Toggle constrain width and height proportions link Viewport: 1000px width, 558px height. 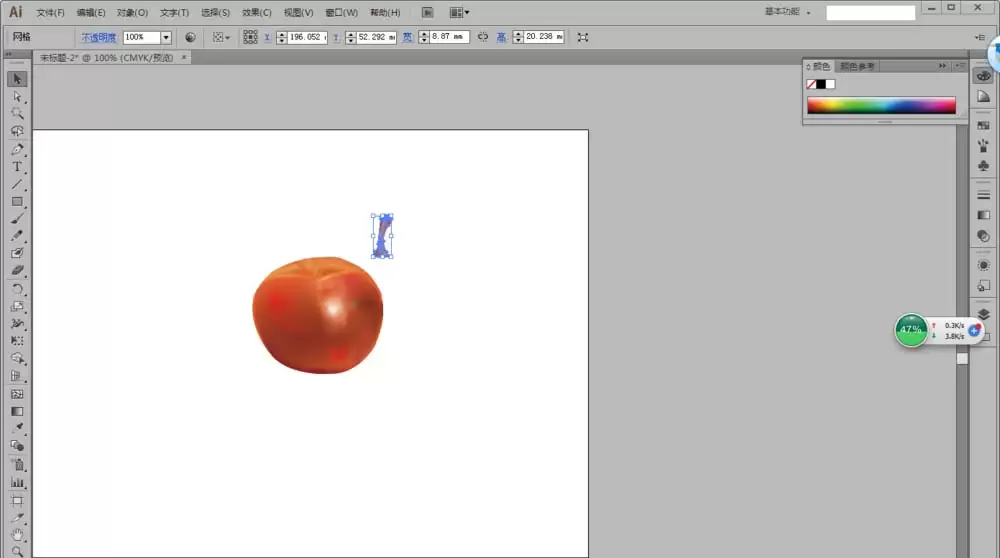[x=483, y=37]
